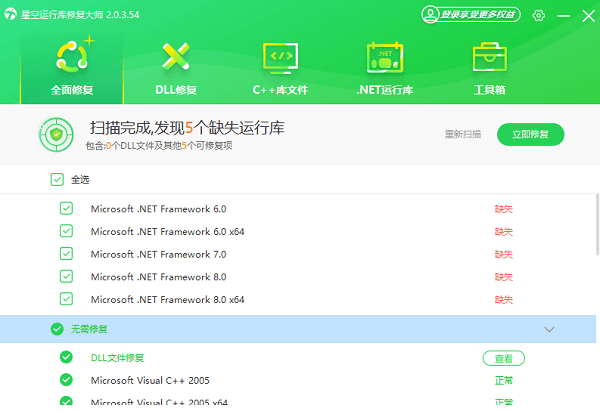600x411 pixels.
Task: Click 查看 button for DLL文件修复
Action: click(x=504, y=358)
